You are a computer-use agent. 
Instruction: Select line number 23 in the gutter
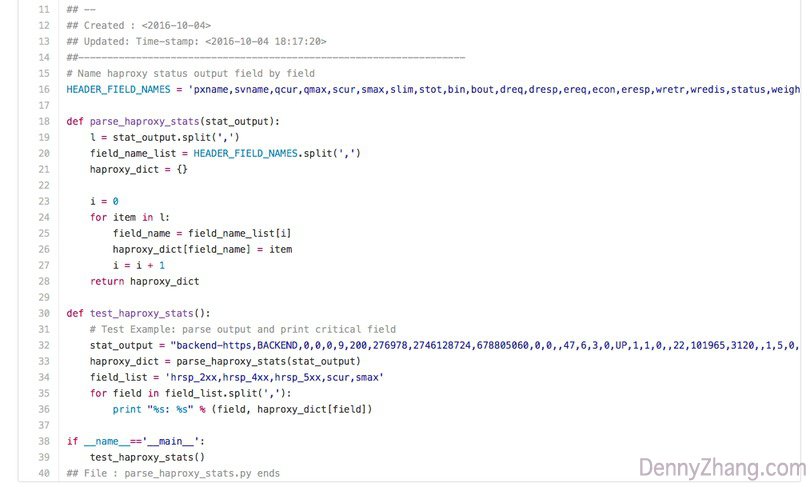click(43, 201)
